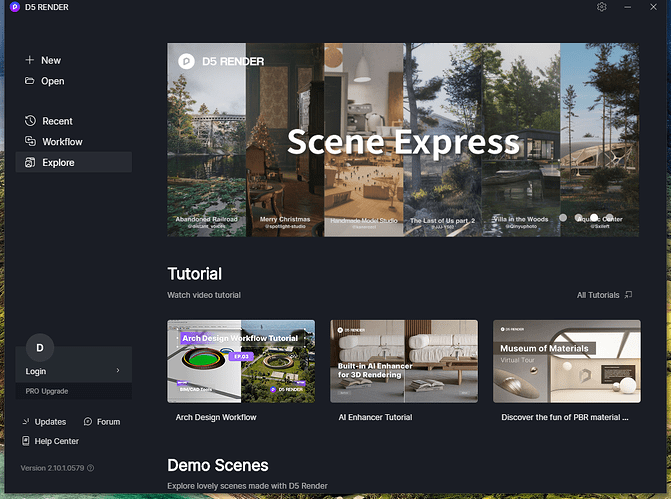Minimize the D5 Render window
671x499 pixels.
(627, 7)
